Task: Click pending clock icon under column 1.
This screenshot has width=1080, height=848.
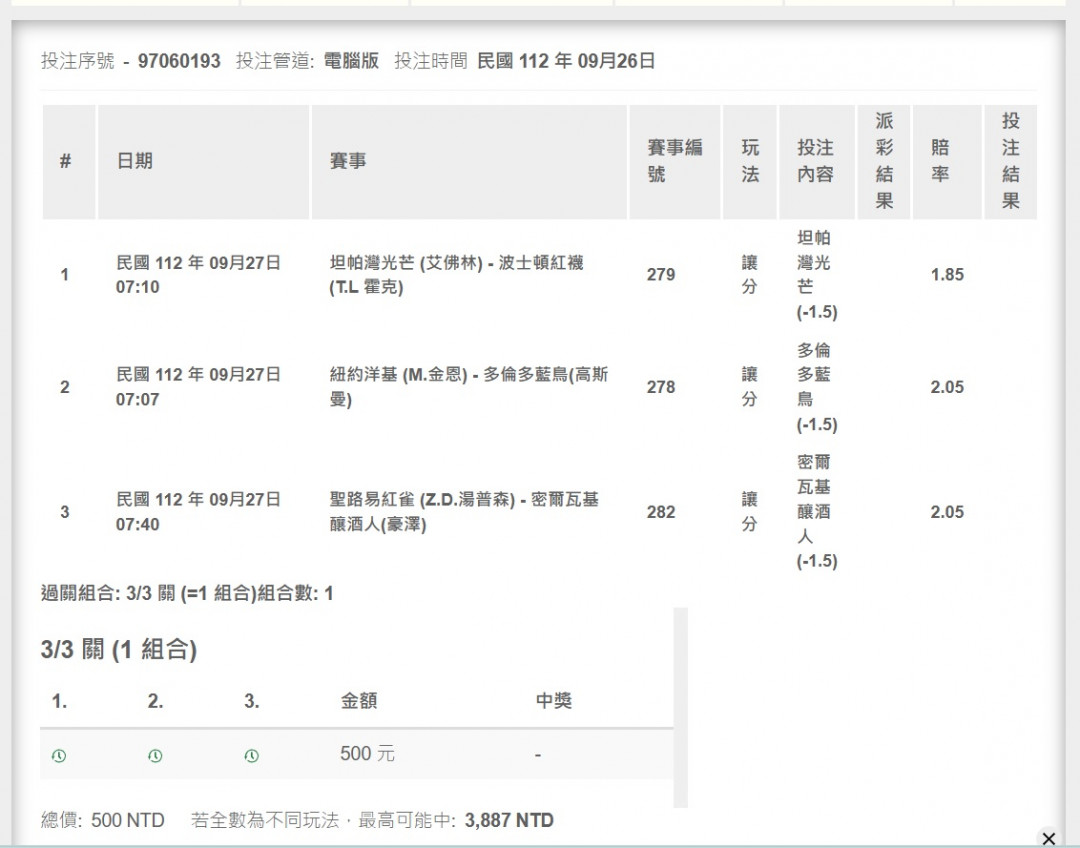Action: 59,756
